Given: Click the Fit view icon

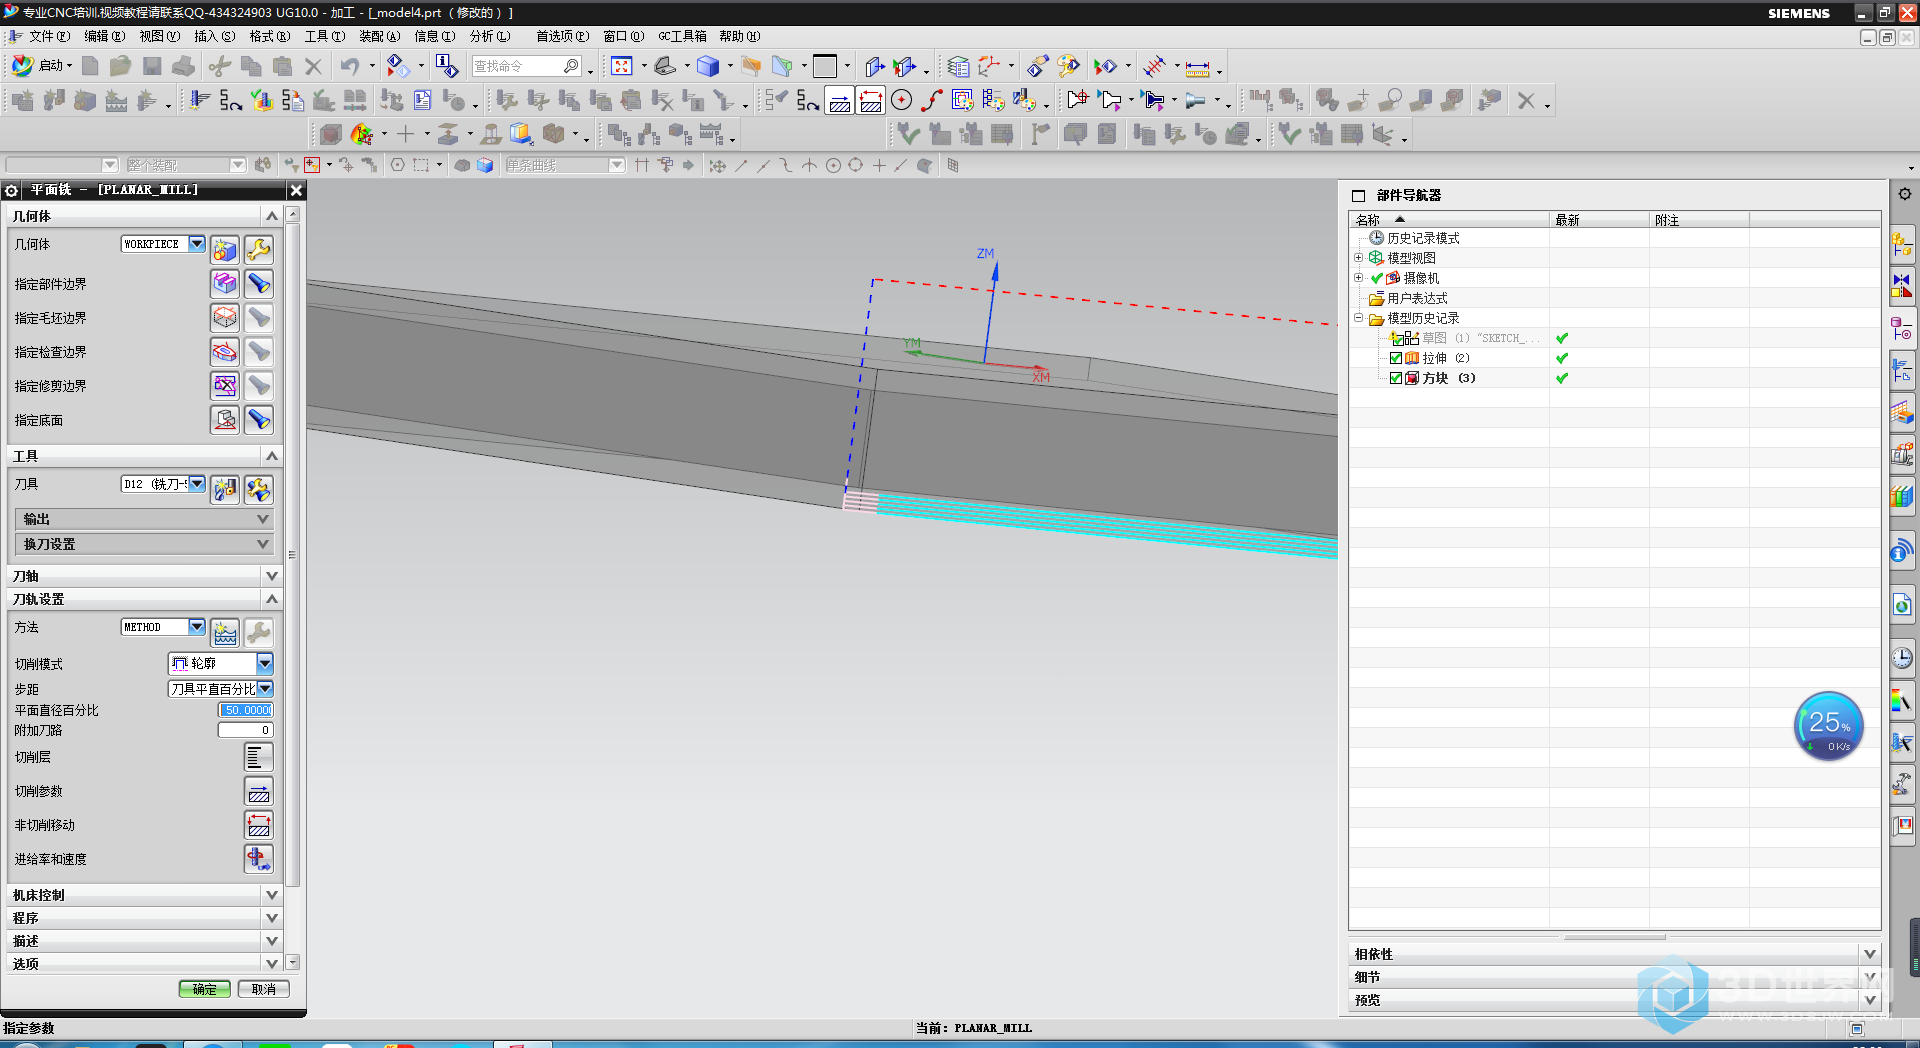Looking at the screenshot, I should click(622, 66).
